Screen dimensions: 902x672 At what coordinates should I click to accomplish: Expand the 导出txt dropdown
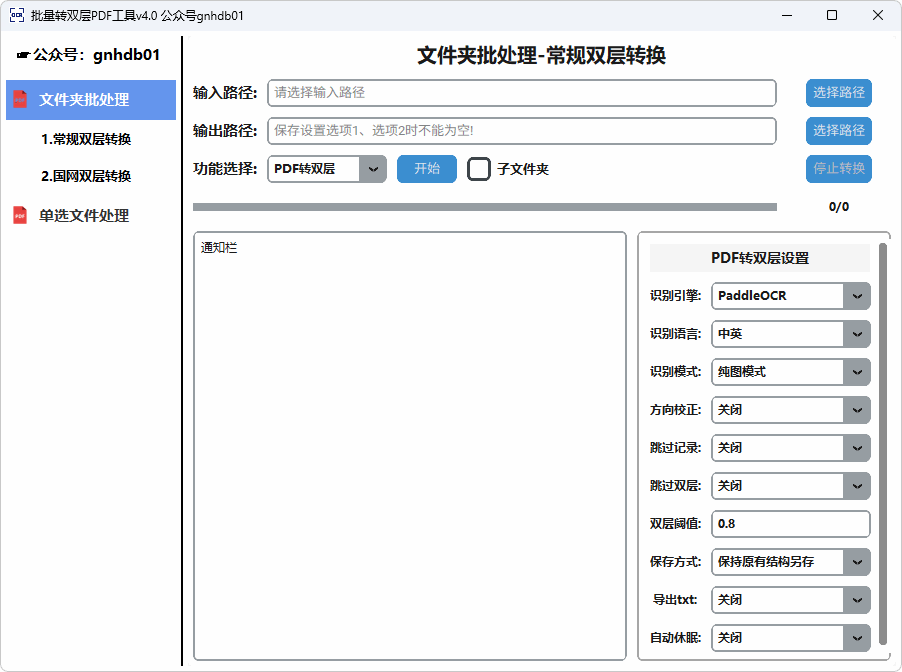790,600
